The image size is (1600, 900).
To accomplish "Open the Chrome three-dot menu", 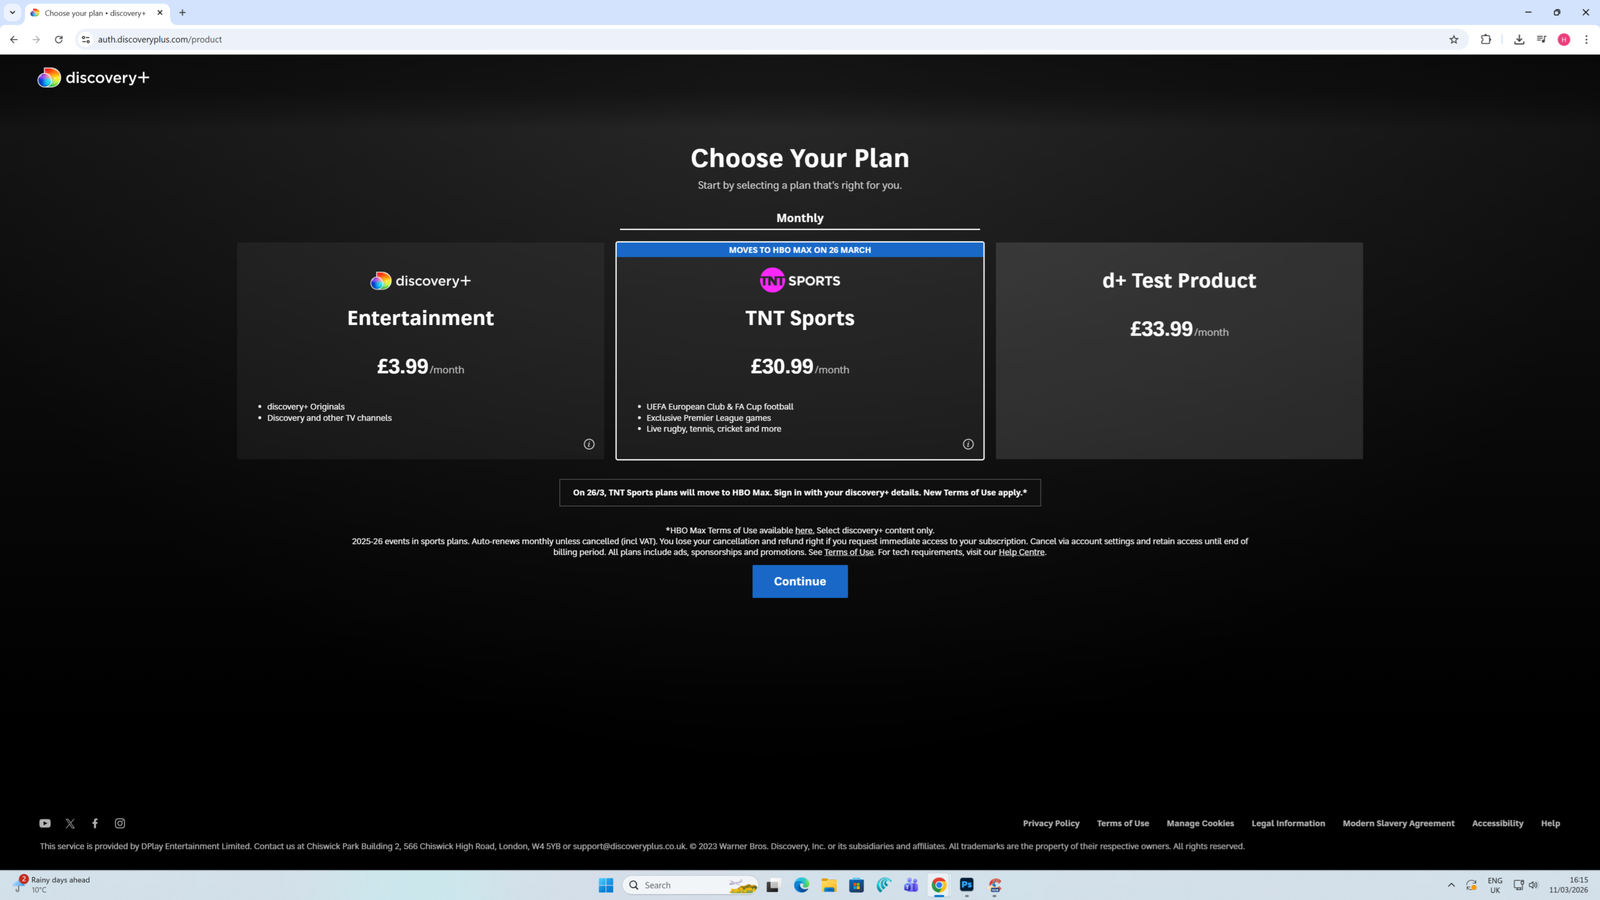I will click(1586, 39).
